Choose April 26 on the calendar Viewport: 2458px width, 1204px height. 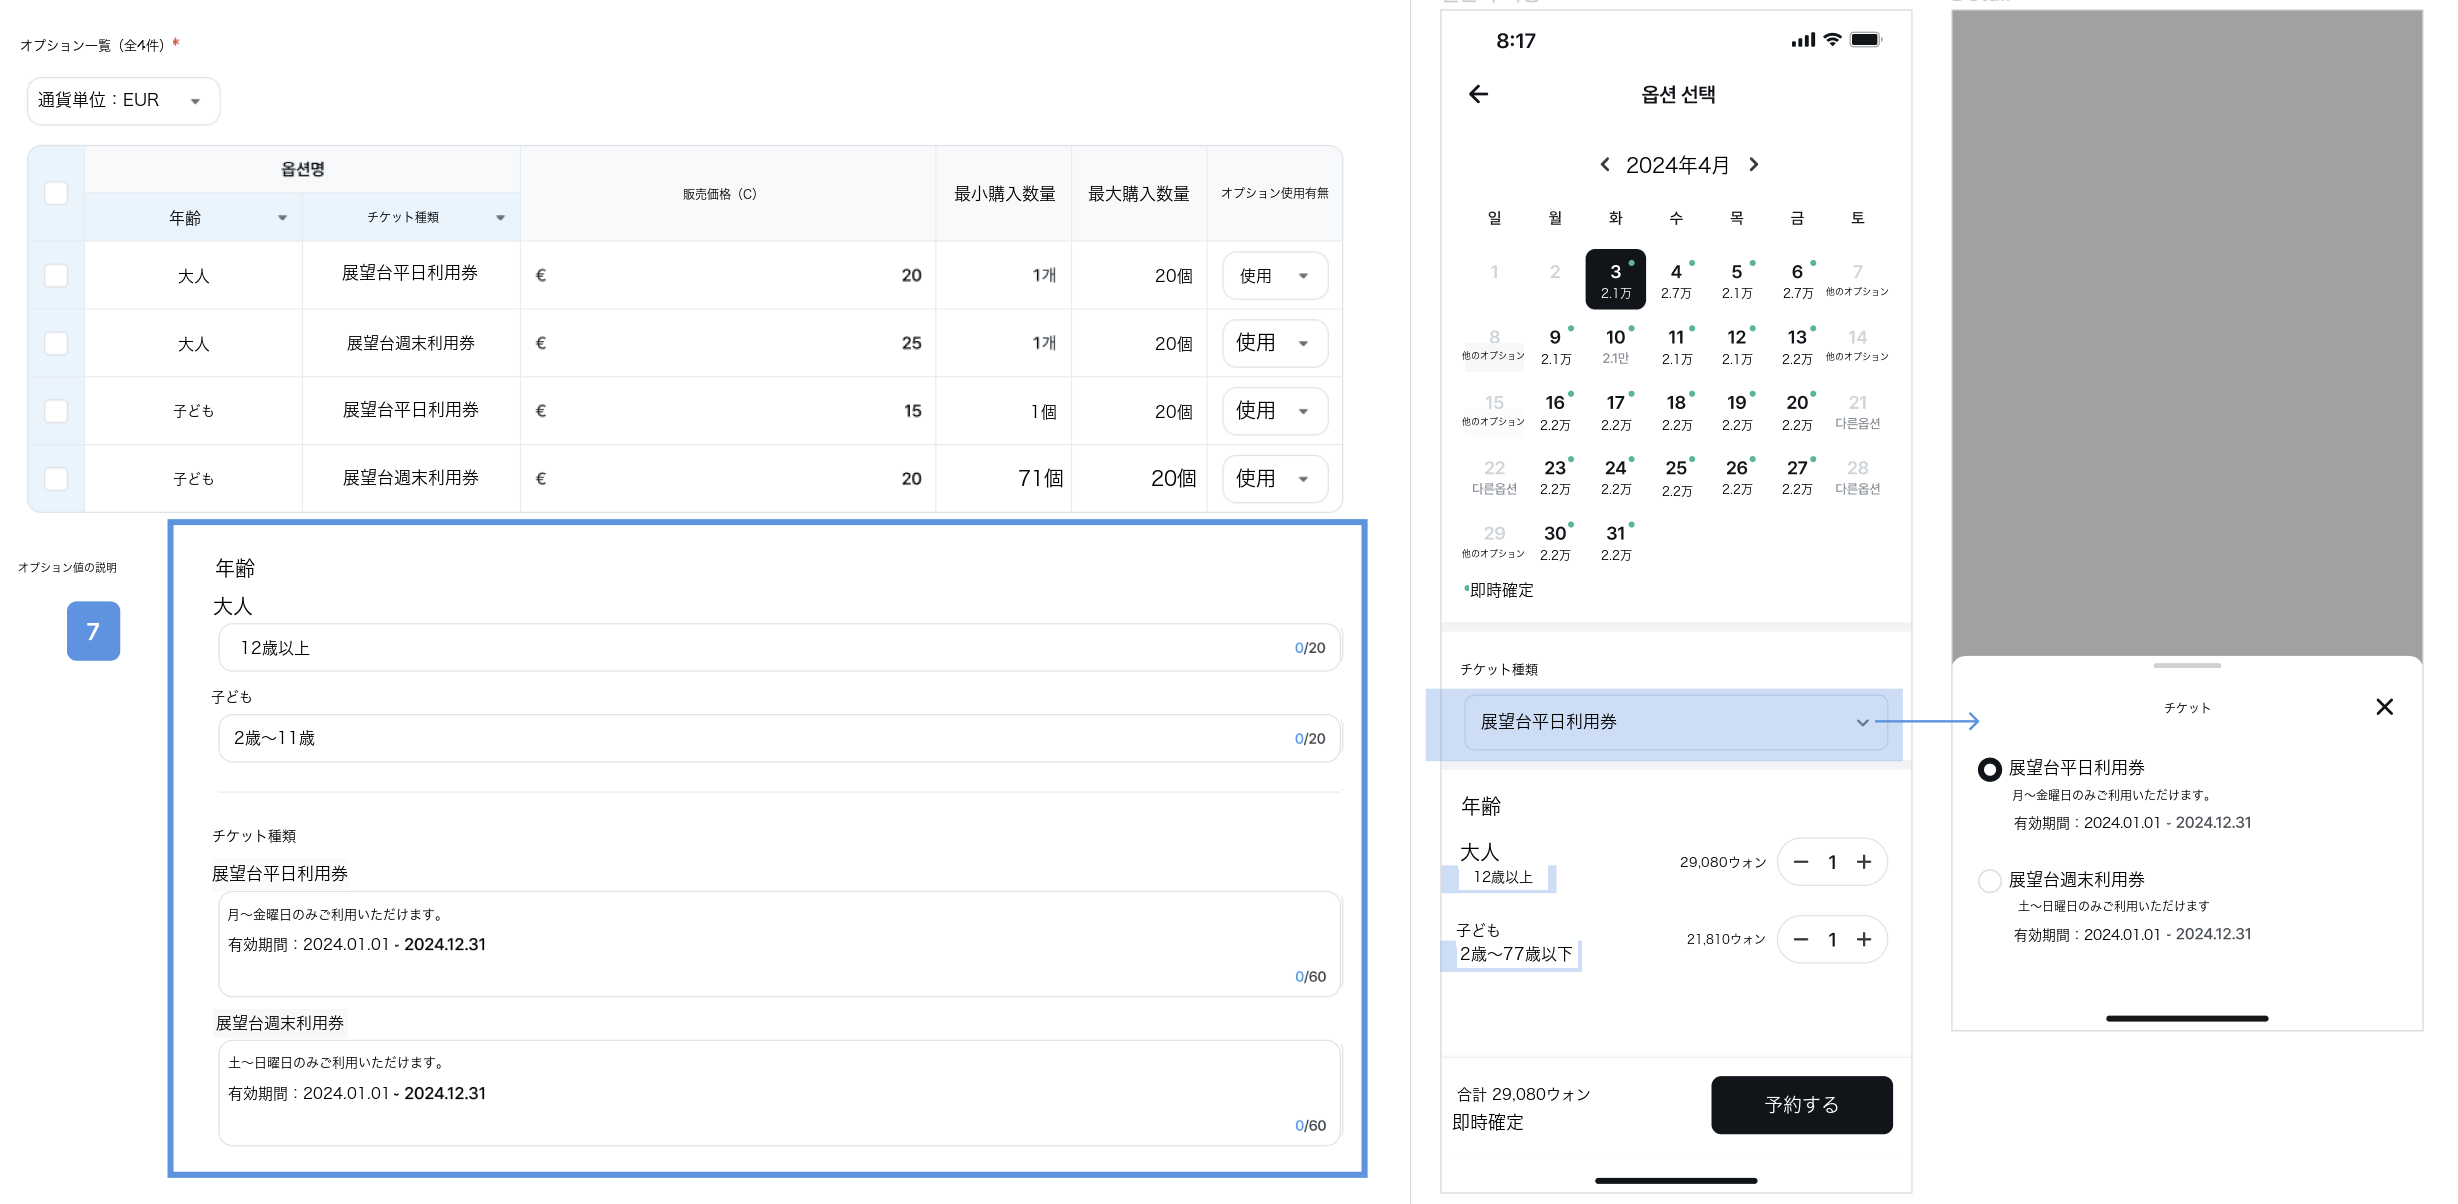pyautogui.click(x=1736, y=475)
